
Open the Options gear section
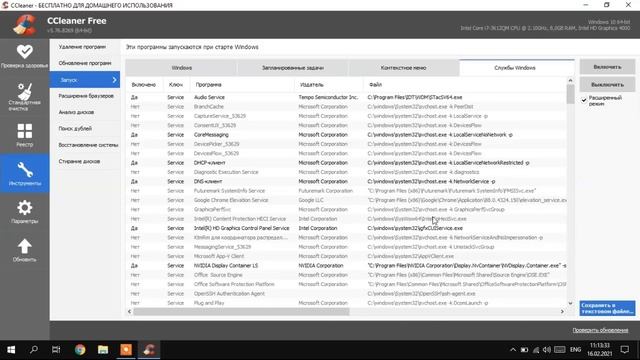pos(24,211)
